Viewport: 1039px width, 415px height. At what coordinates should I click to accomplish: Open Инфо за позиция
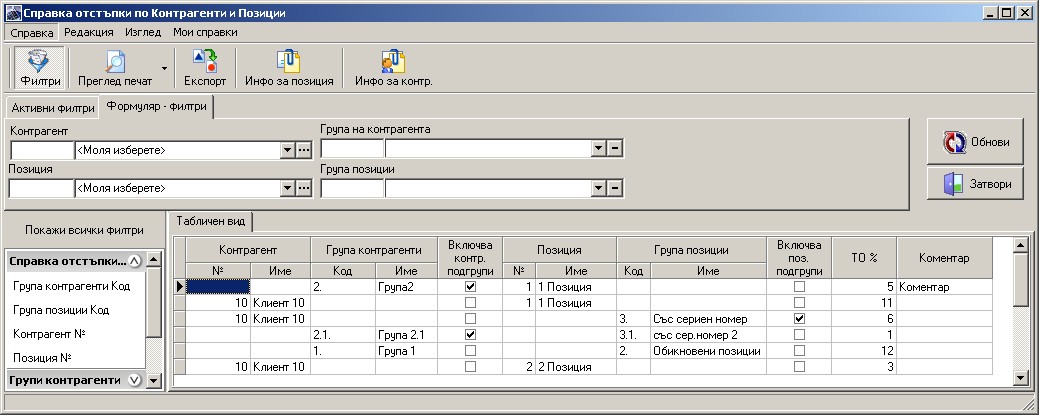[x=289, y=69]
